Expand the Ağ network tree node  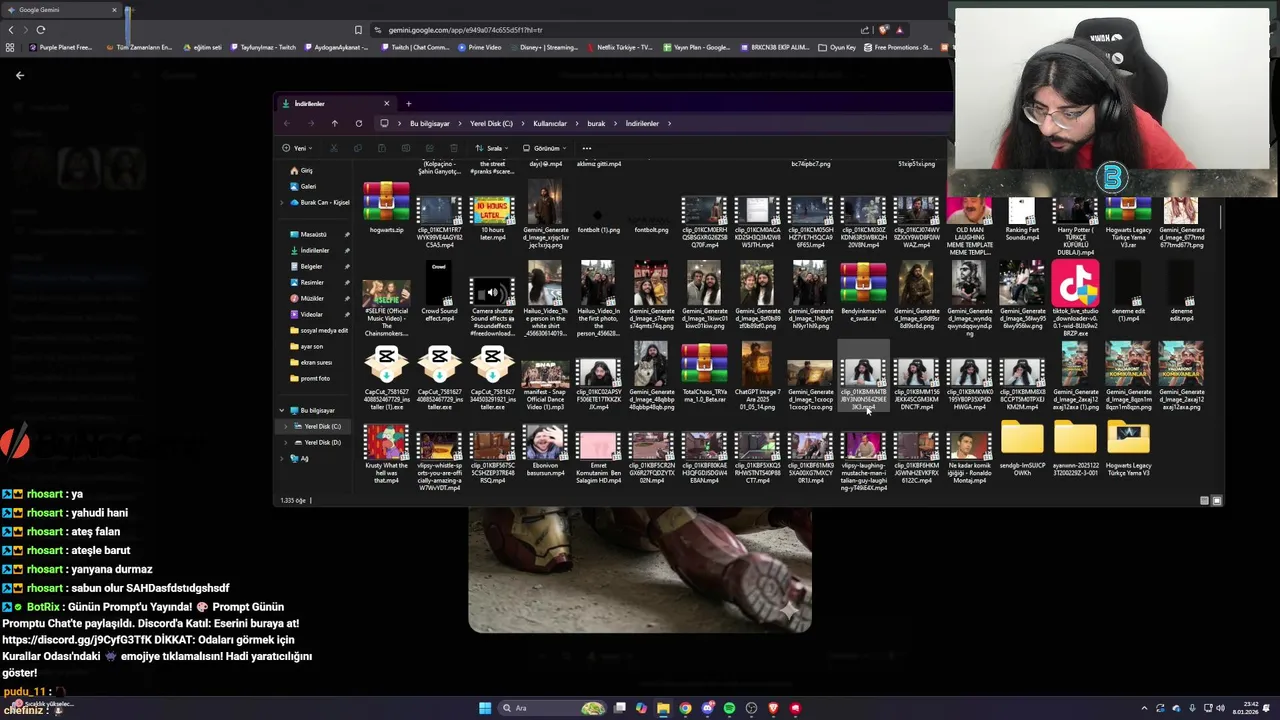point(282,458)
